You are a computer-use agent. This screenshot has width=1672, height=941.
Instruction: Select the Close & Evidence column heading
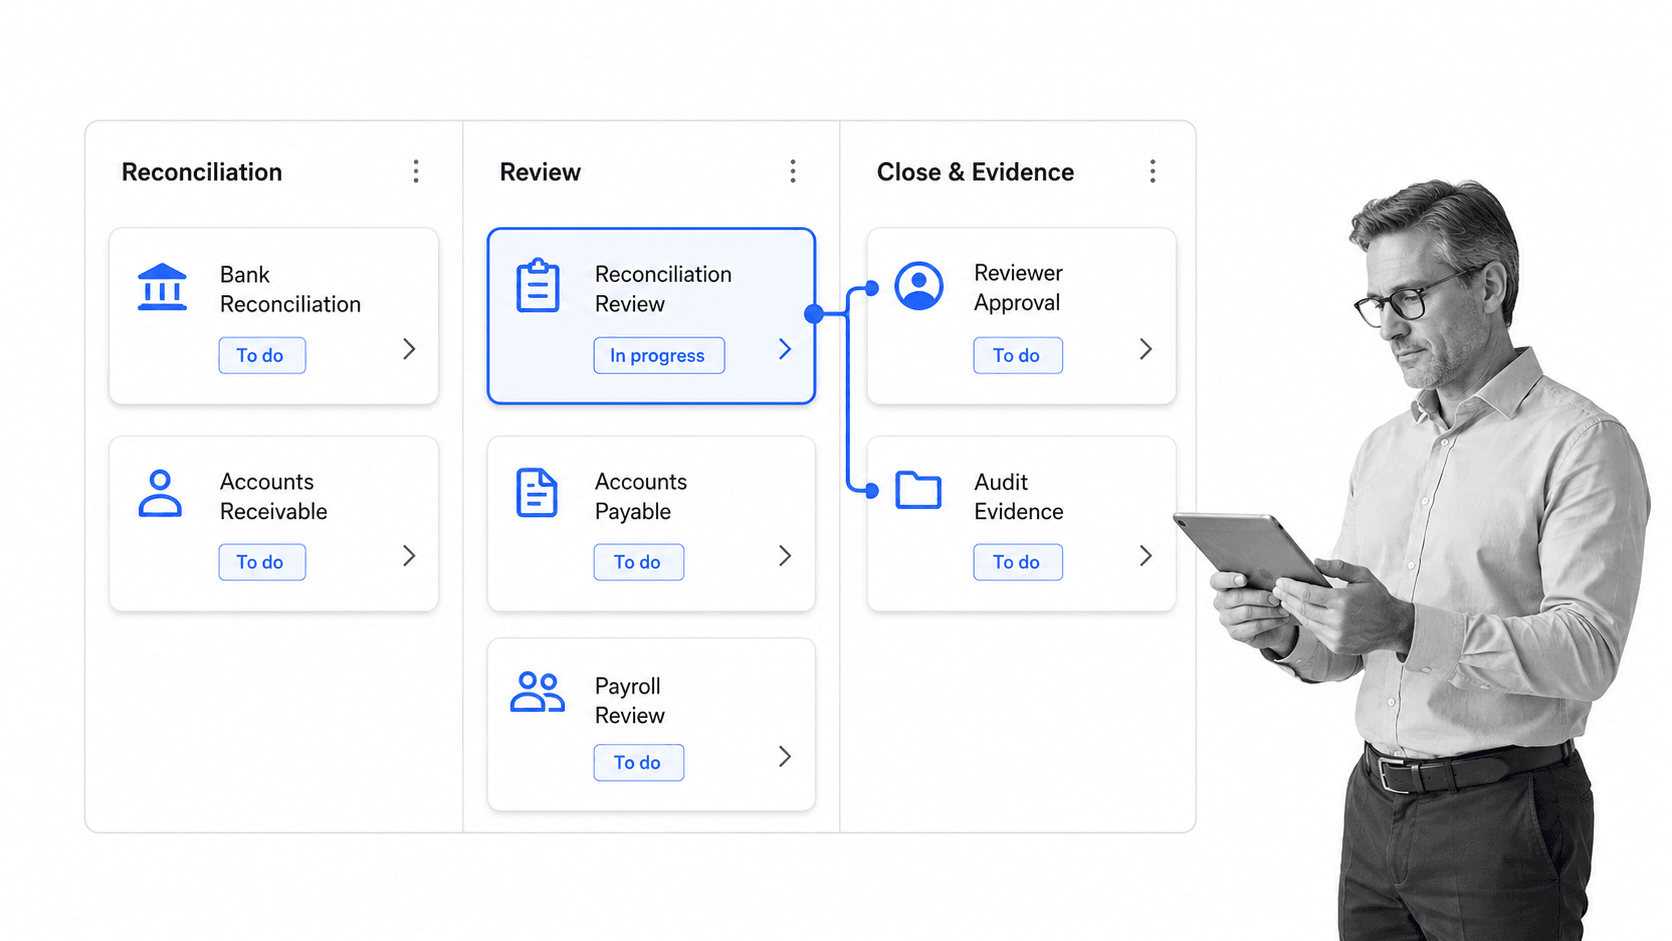click(975, 172)
